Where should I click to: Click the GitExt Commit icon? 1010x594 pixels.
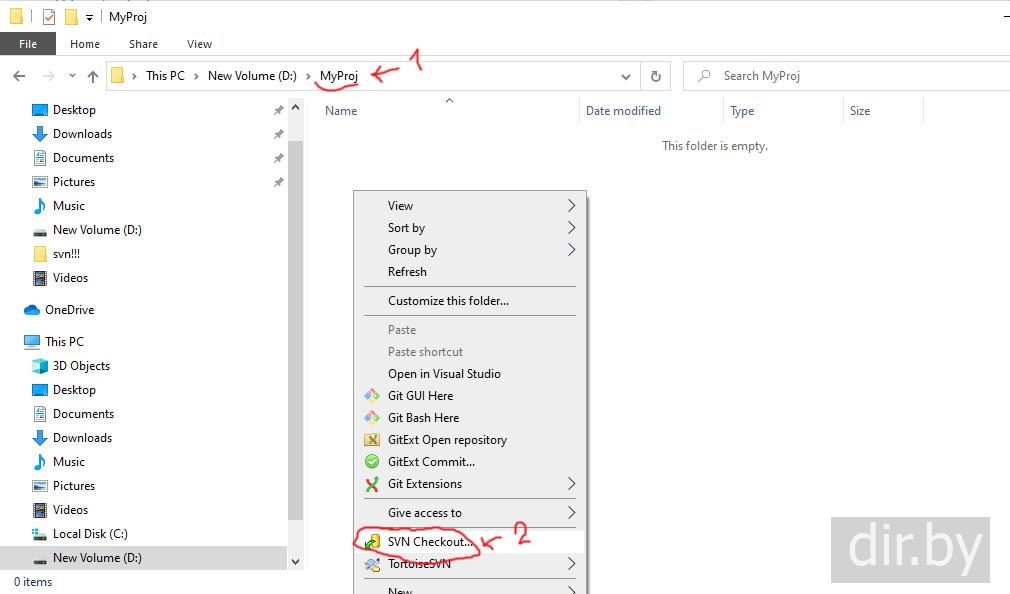[x=372, y=462]
